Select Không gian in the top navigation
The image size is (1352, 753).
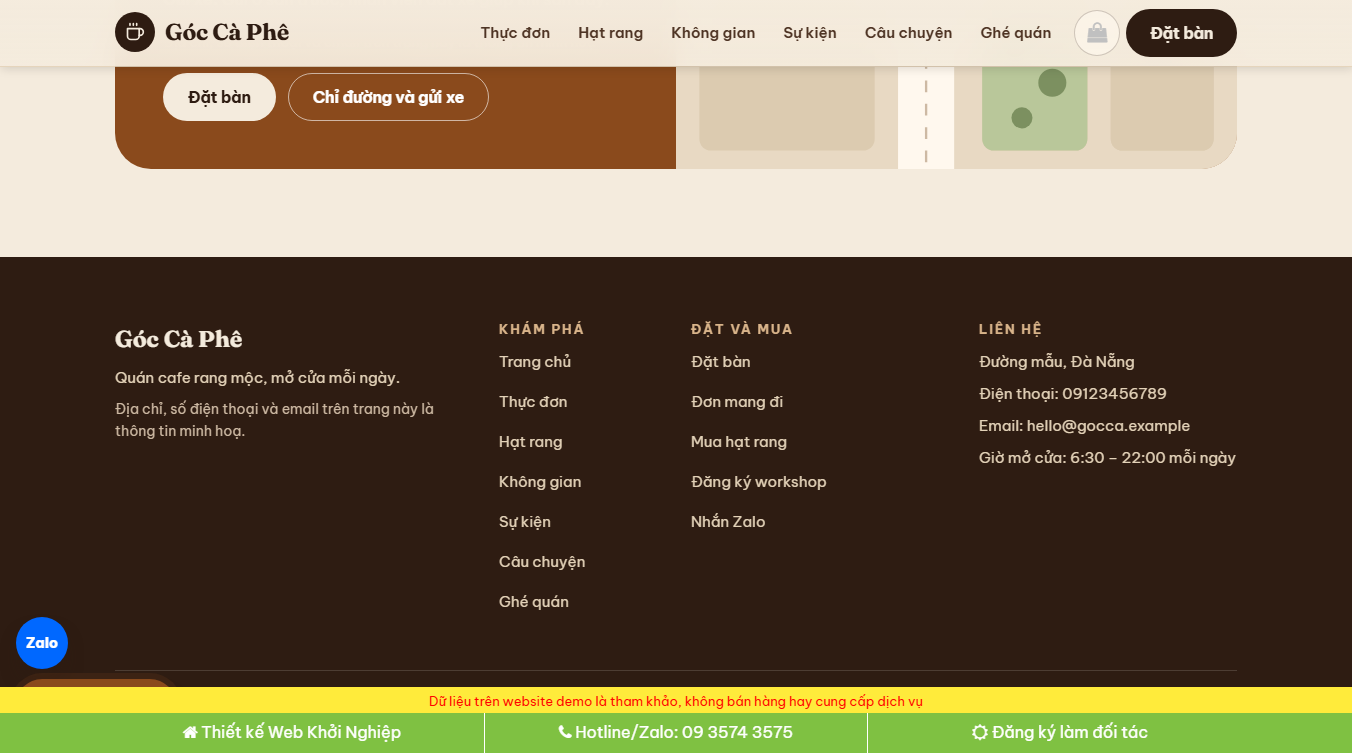(x=713, y=33)
